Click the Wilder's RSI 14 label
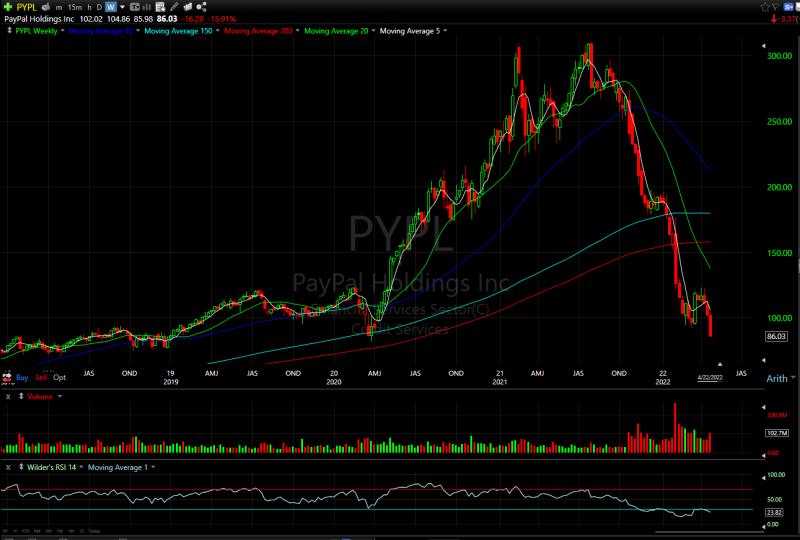This screenshot has height=540, width=800. pos(52,467)
